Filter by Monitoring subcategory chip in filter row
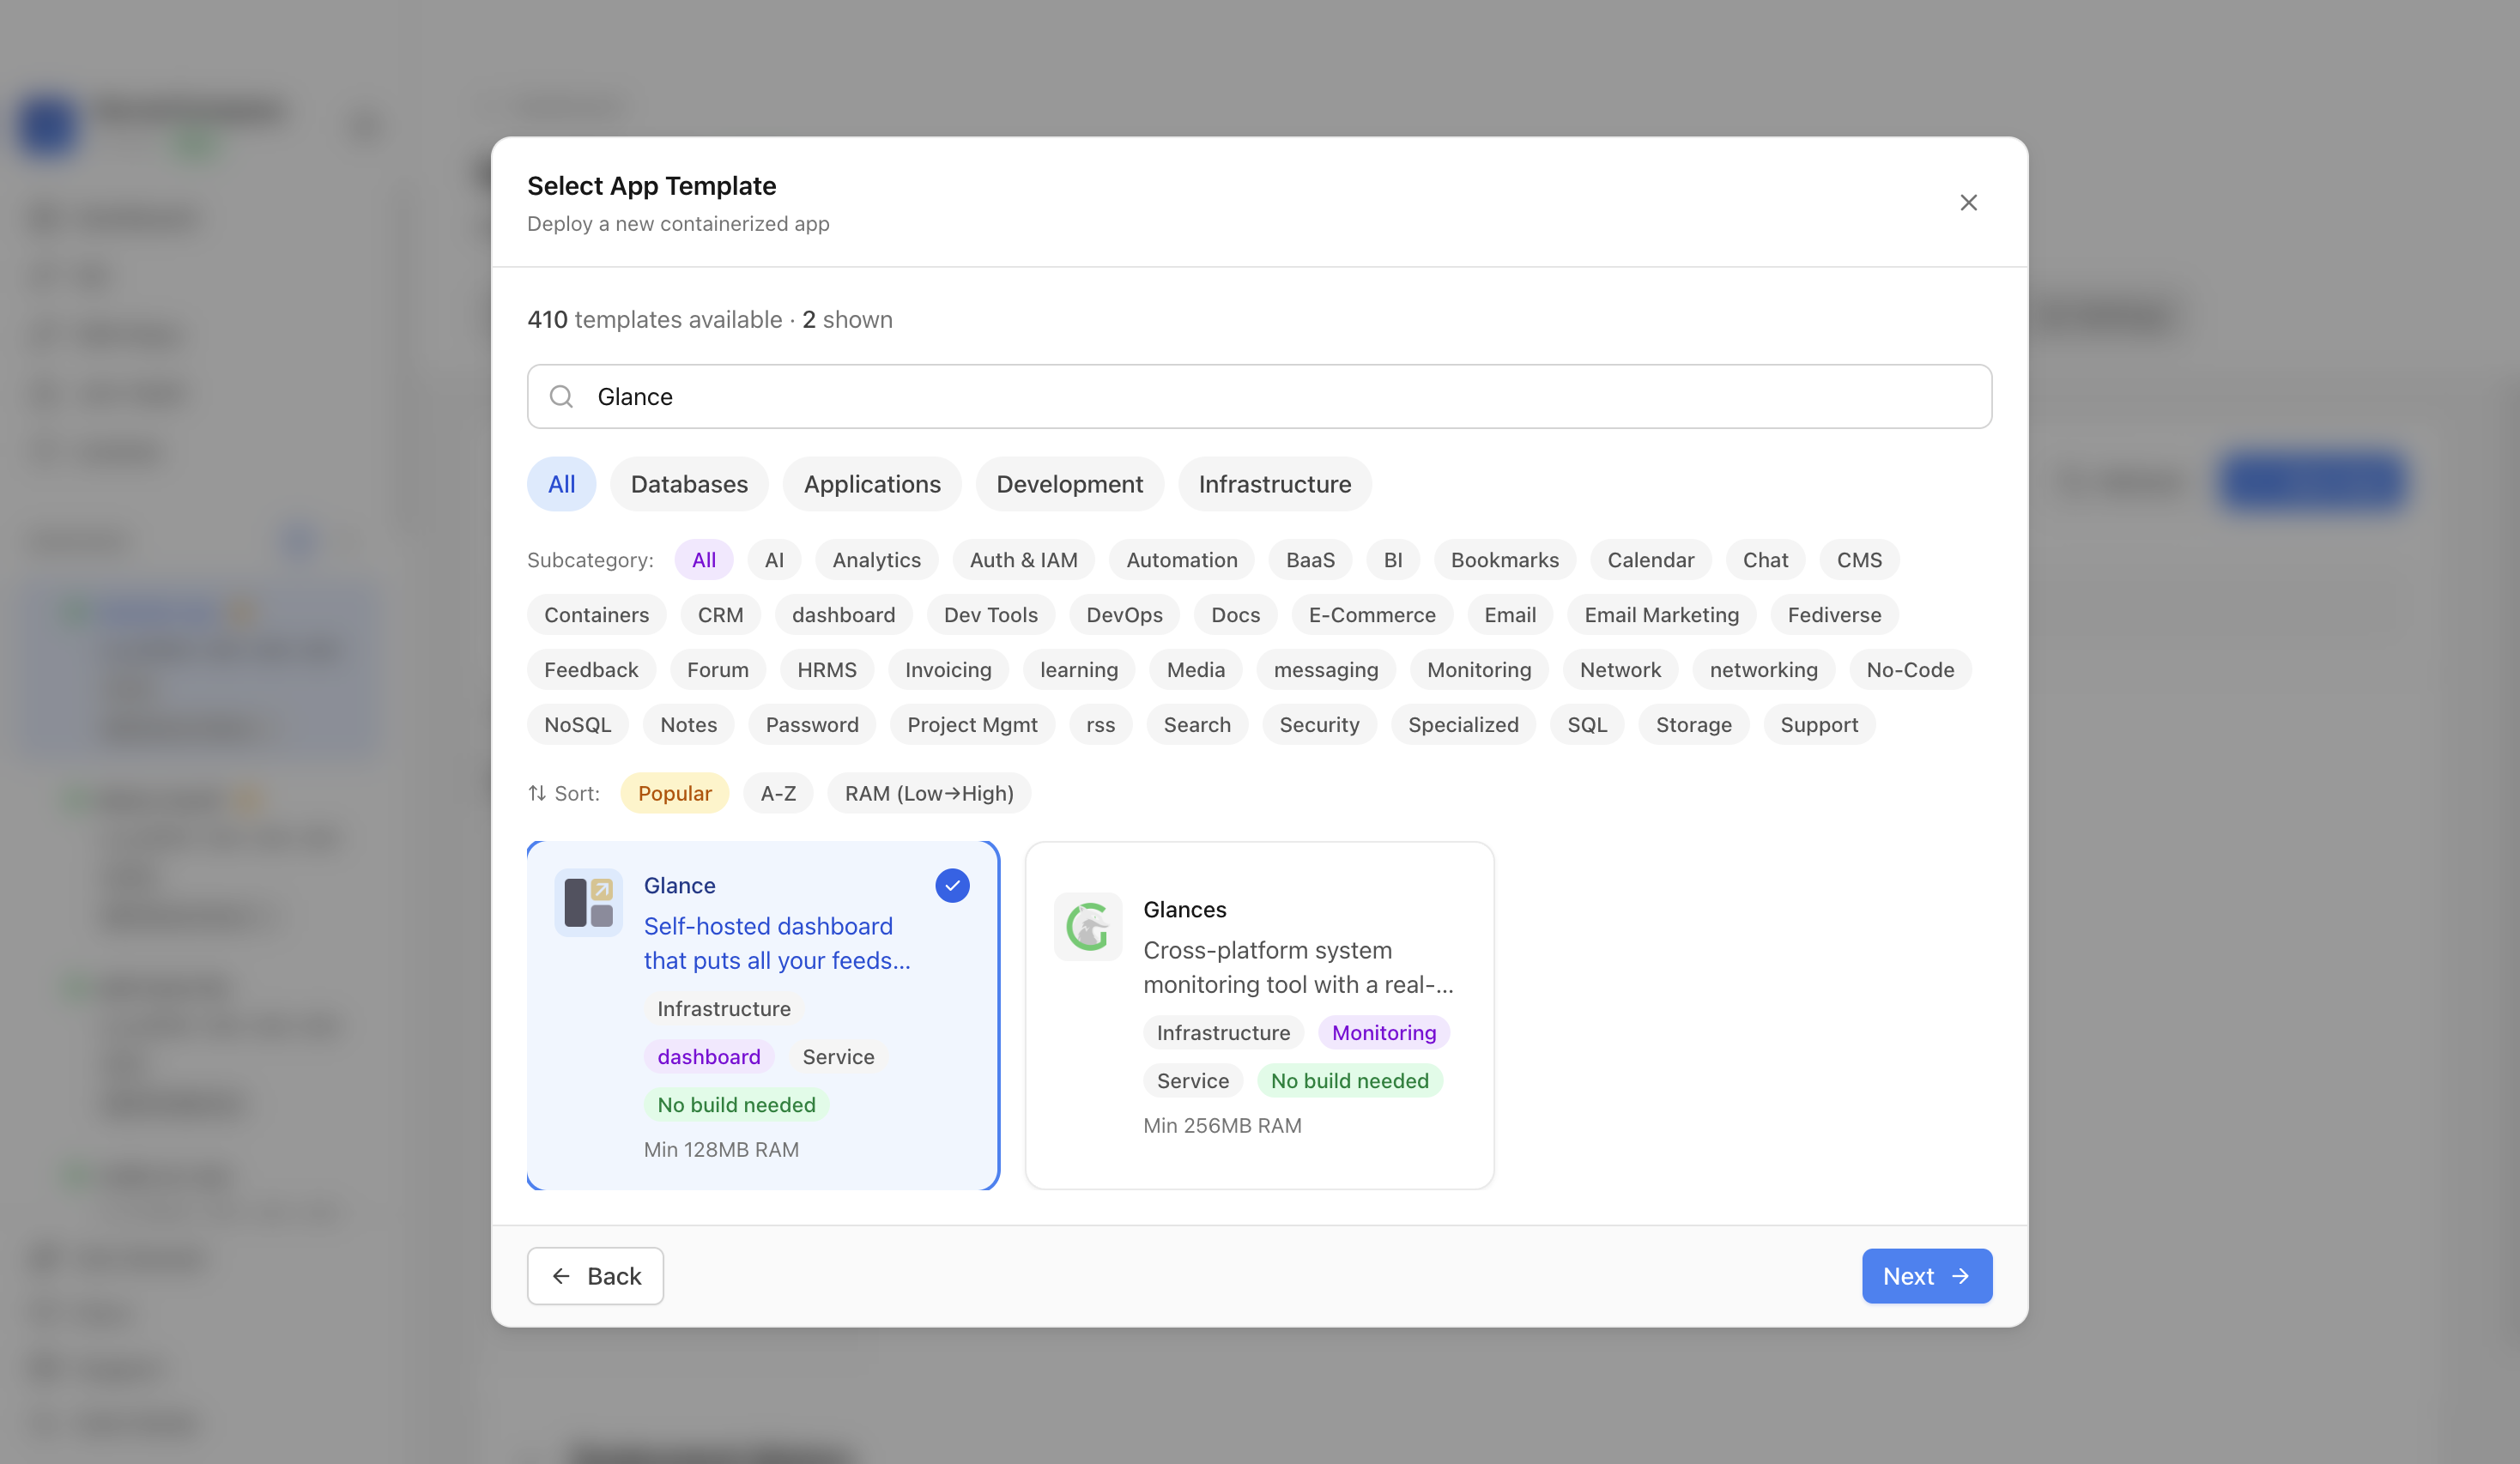This screenshot has width=2520, height=1464. (x=1479, y=670)
